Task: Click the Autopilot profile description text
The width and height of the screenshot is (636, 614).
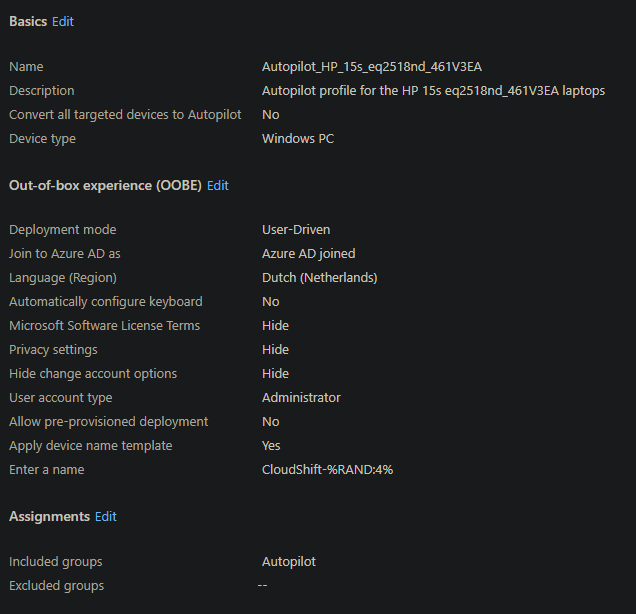Action: click(x=433, y=91)
